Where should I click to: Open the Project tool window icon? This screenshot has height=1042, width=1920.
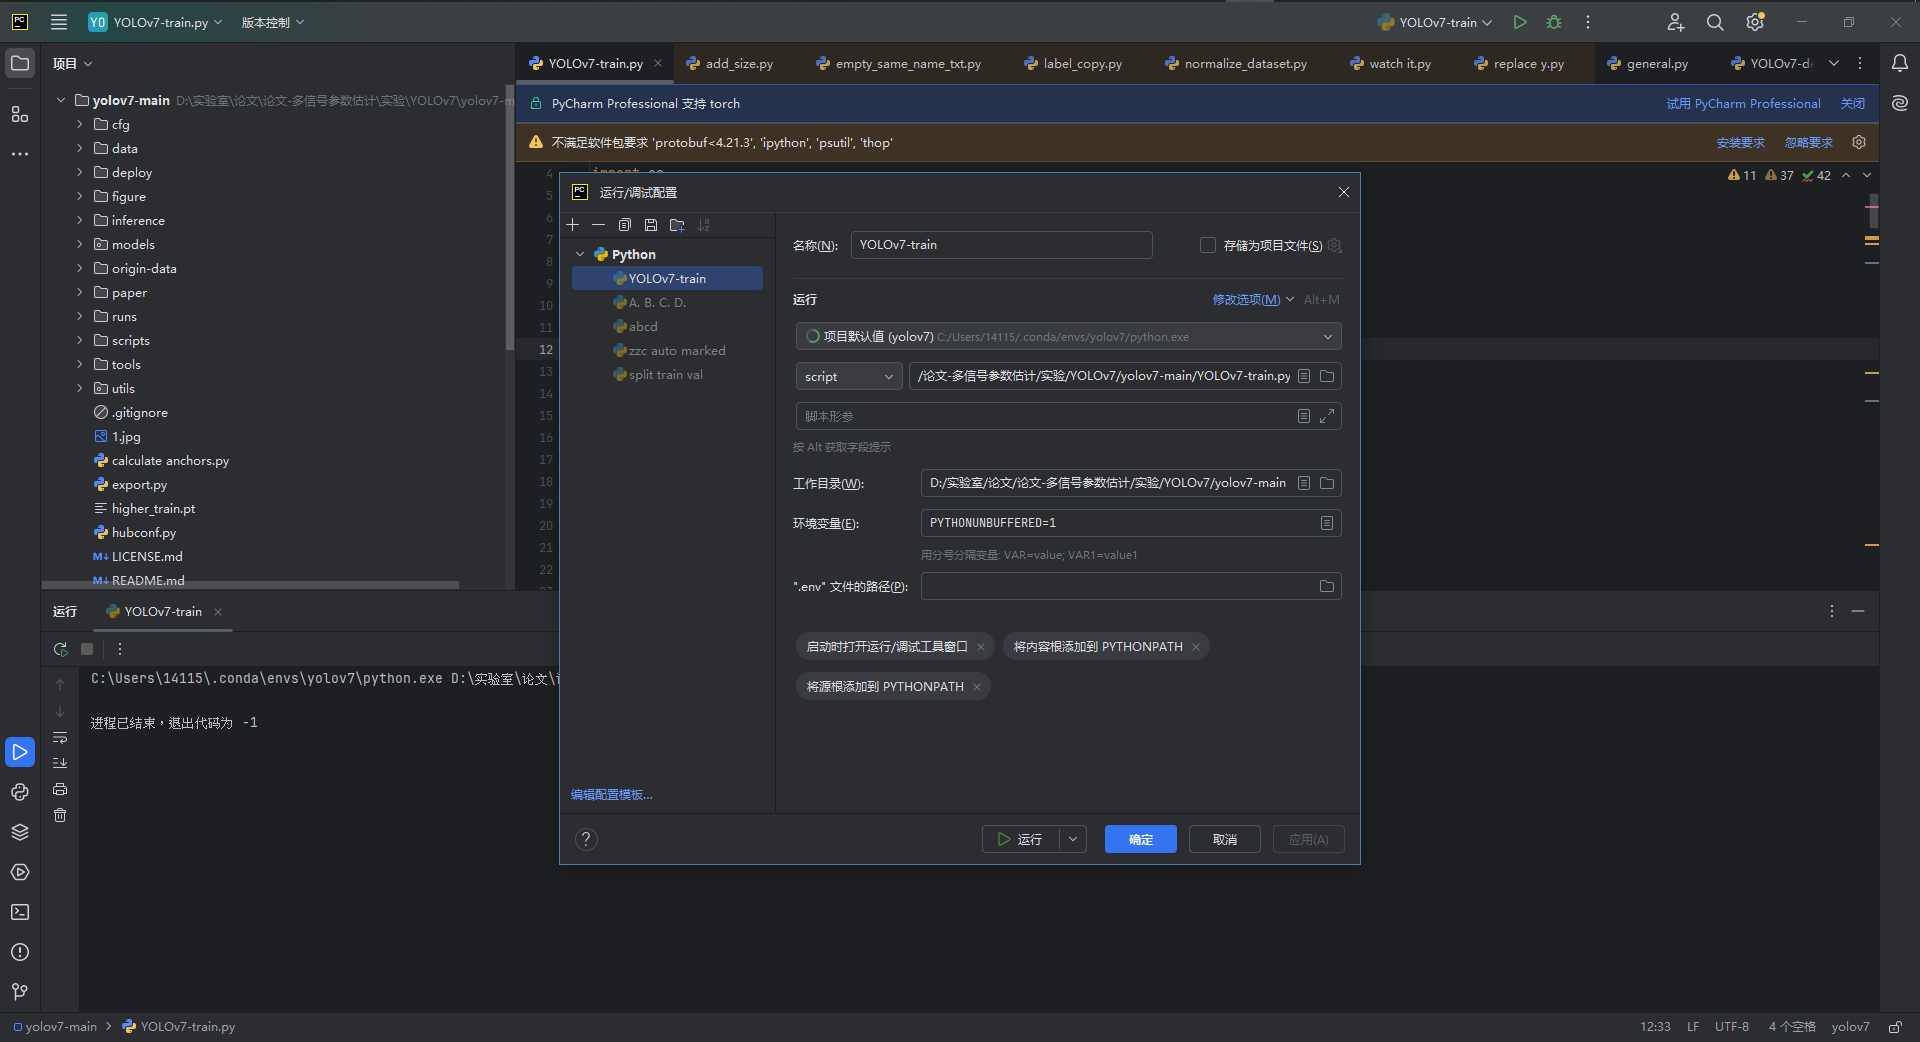point(20,63)
